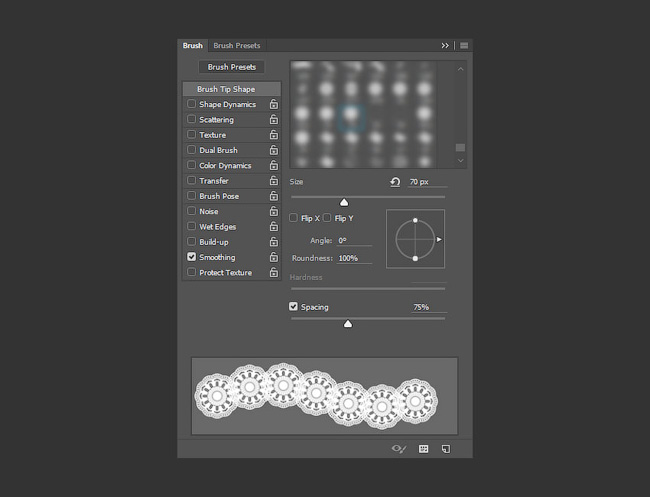Toggle the live tip brush preview icon
Image resolution: width=650 pixels, height=497 pixels.
pos(399,449)
